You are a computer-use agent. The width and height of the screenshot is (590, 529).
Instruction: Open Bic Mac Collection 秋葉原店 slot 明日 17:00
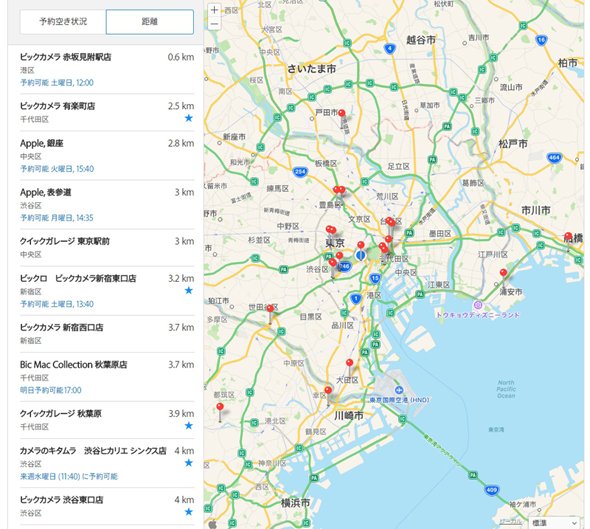pyautogui.click(x=51, y=390)
